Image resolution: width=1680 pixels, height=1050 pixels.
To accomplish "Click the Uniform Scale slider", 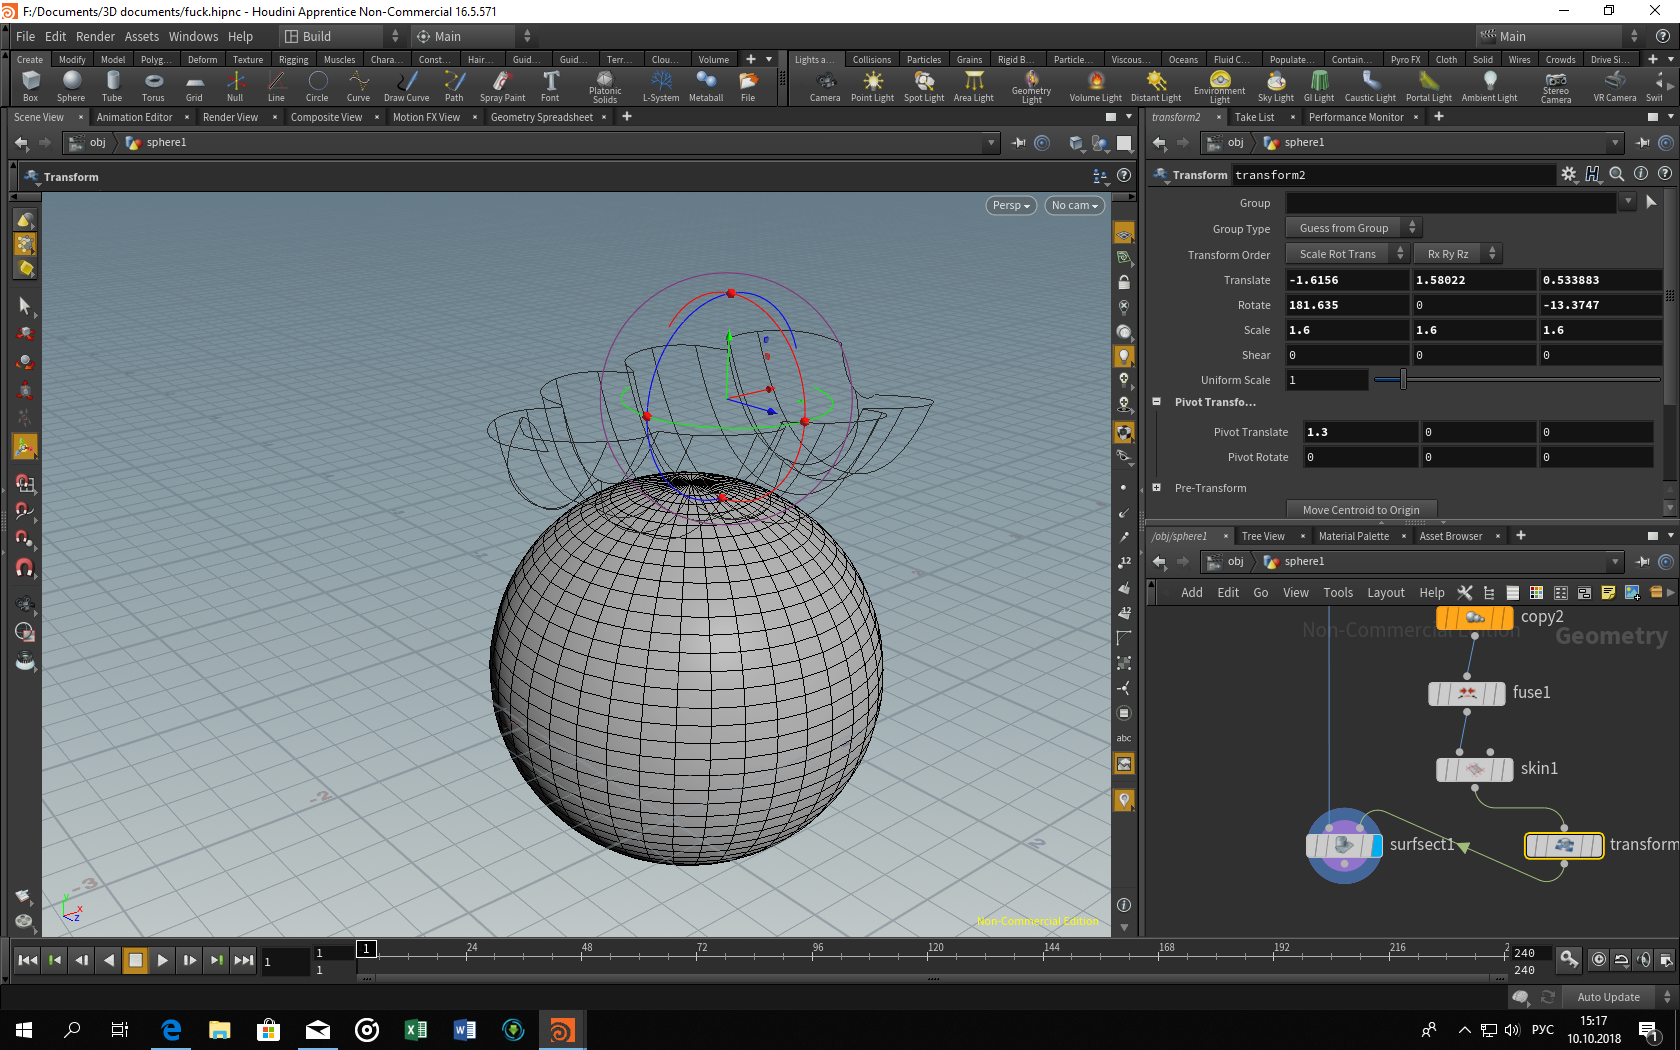I will pos(1403,380).
